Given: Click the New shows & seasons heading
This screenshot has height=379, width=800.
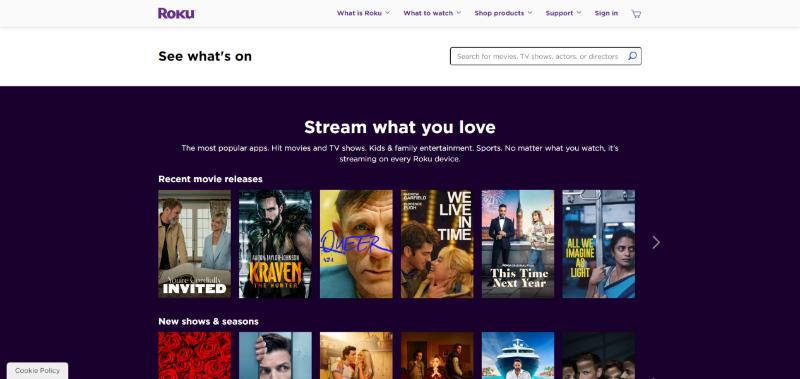Looking at the screenshot, I should [x=208, y=321].
